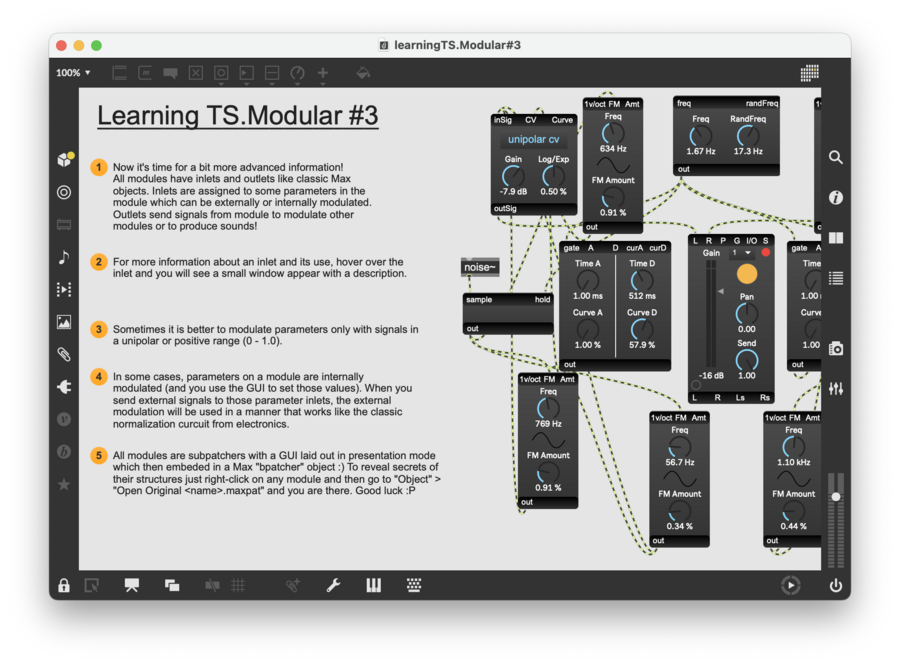
Task: Click the FM Amount knob showing 0.34 %
Action: coord(679,511)
